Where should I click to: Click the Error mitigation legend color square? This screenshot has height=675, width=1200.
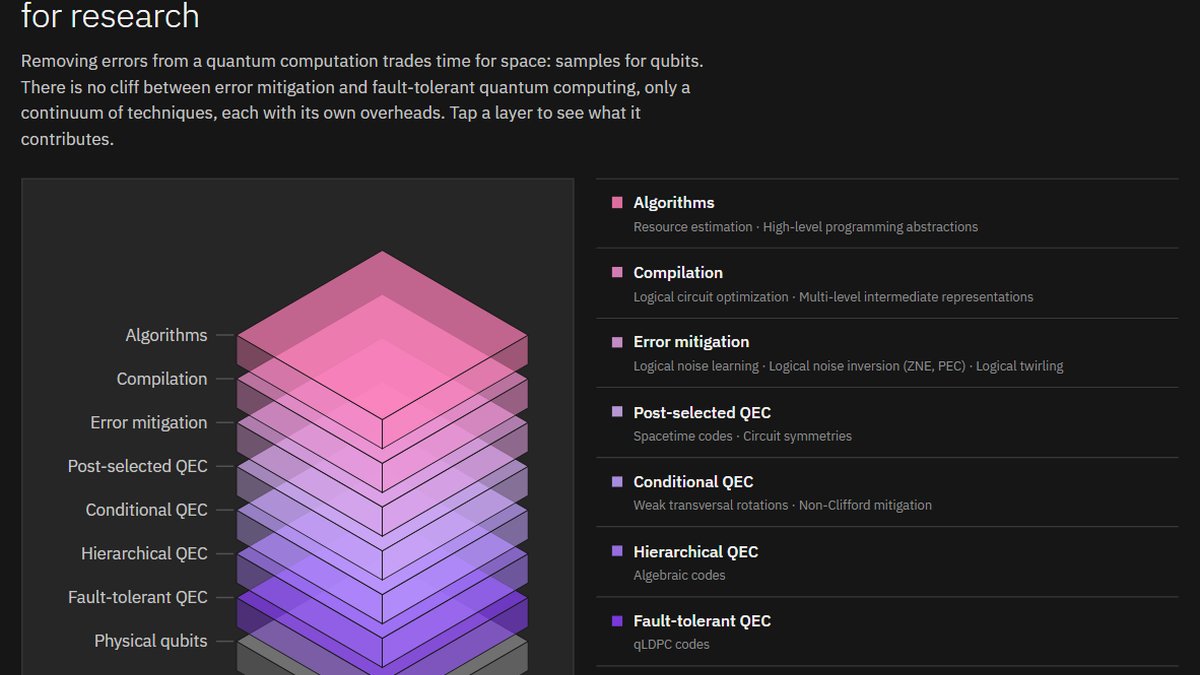[x=617, y=342]
